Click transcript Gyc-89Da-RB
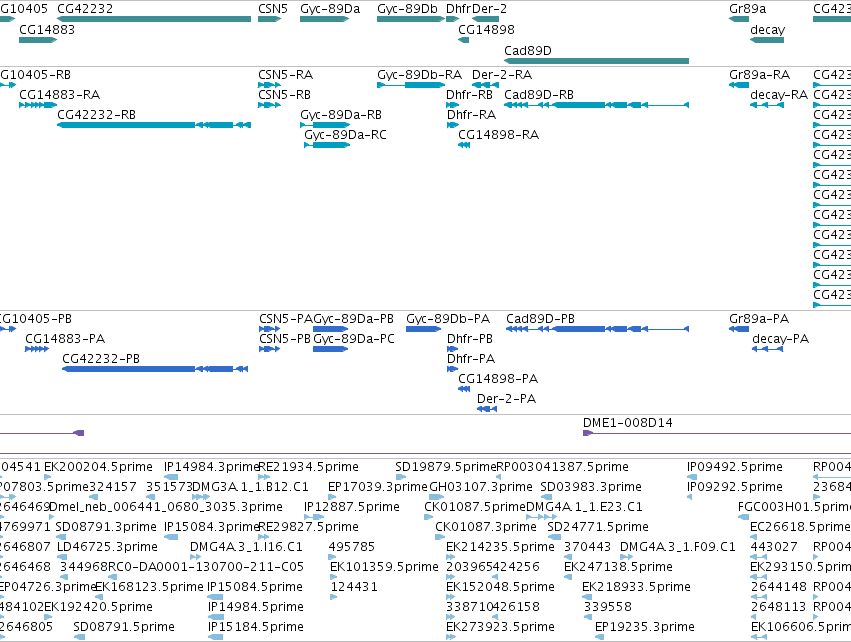This screenshot has height=642, width=851. [341, 115]
